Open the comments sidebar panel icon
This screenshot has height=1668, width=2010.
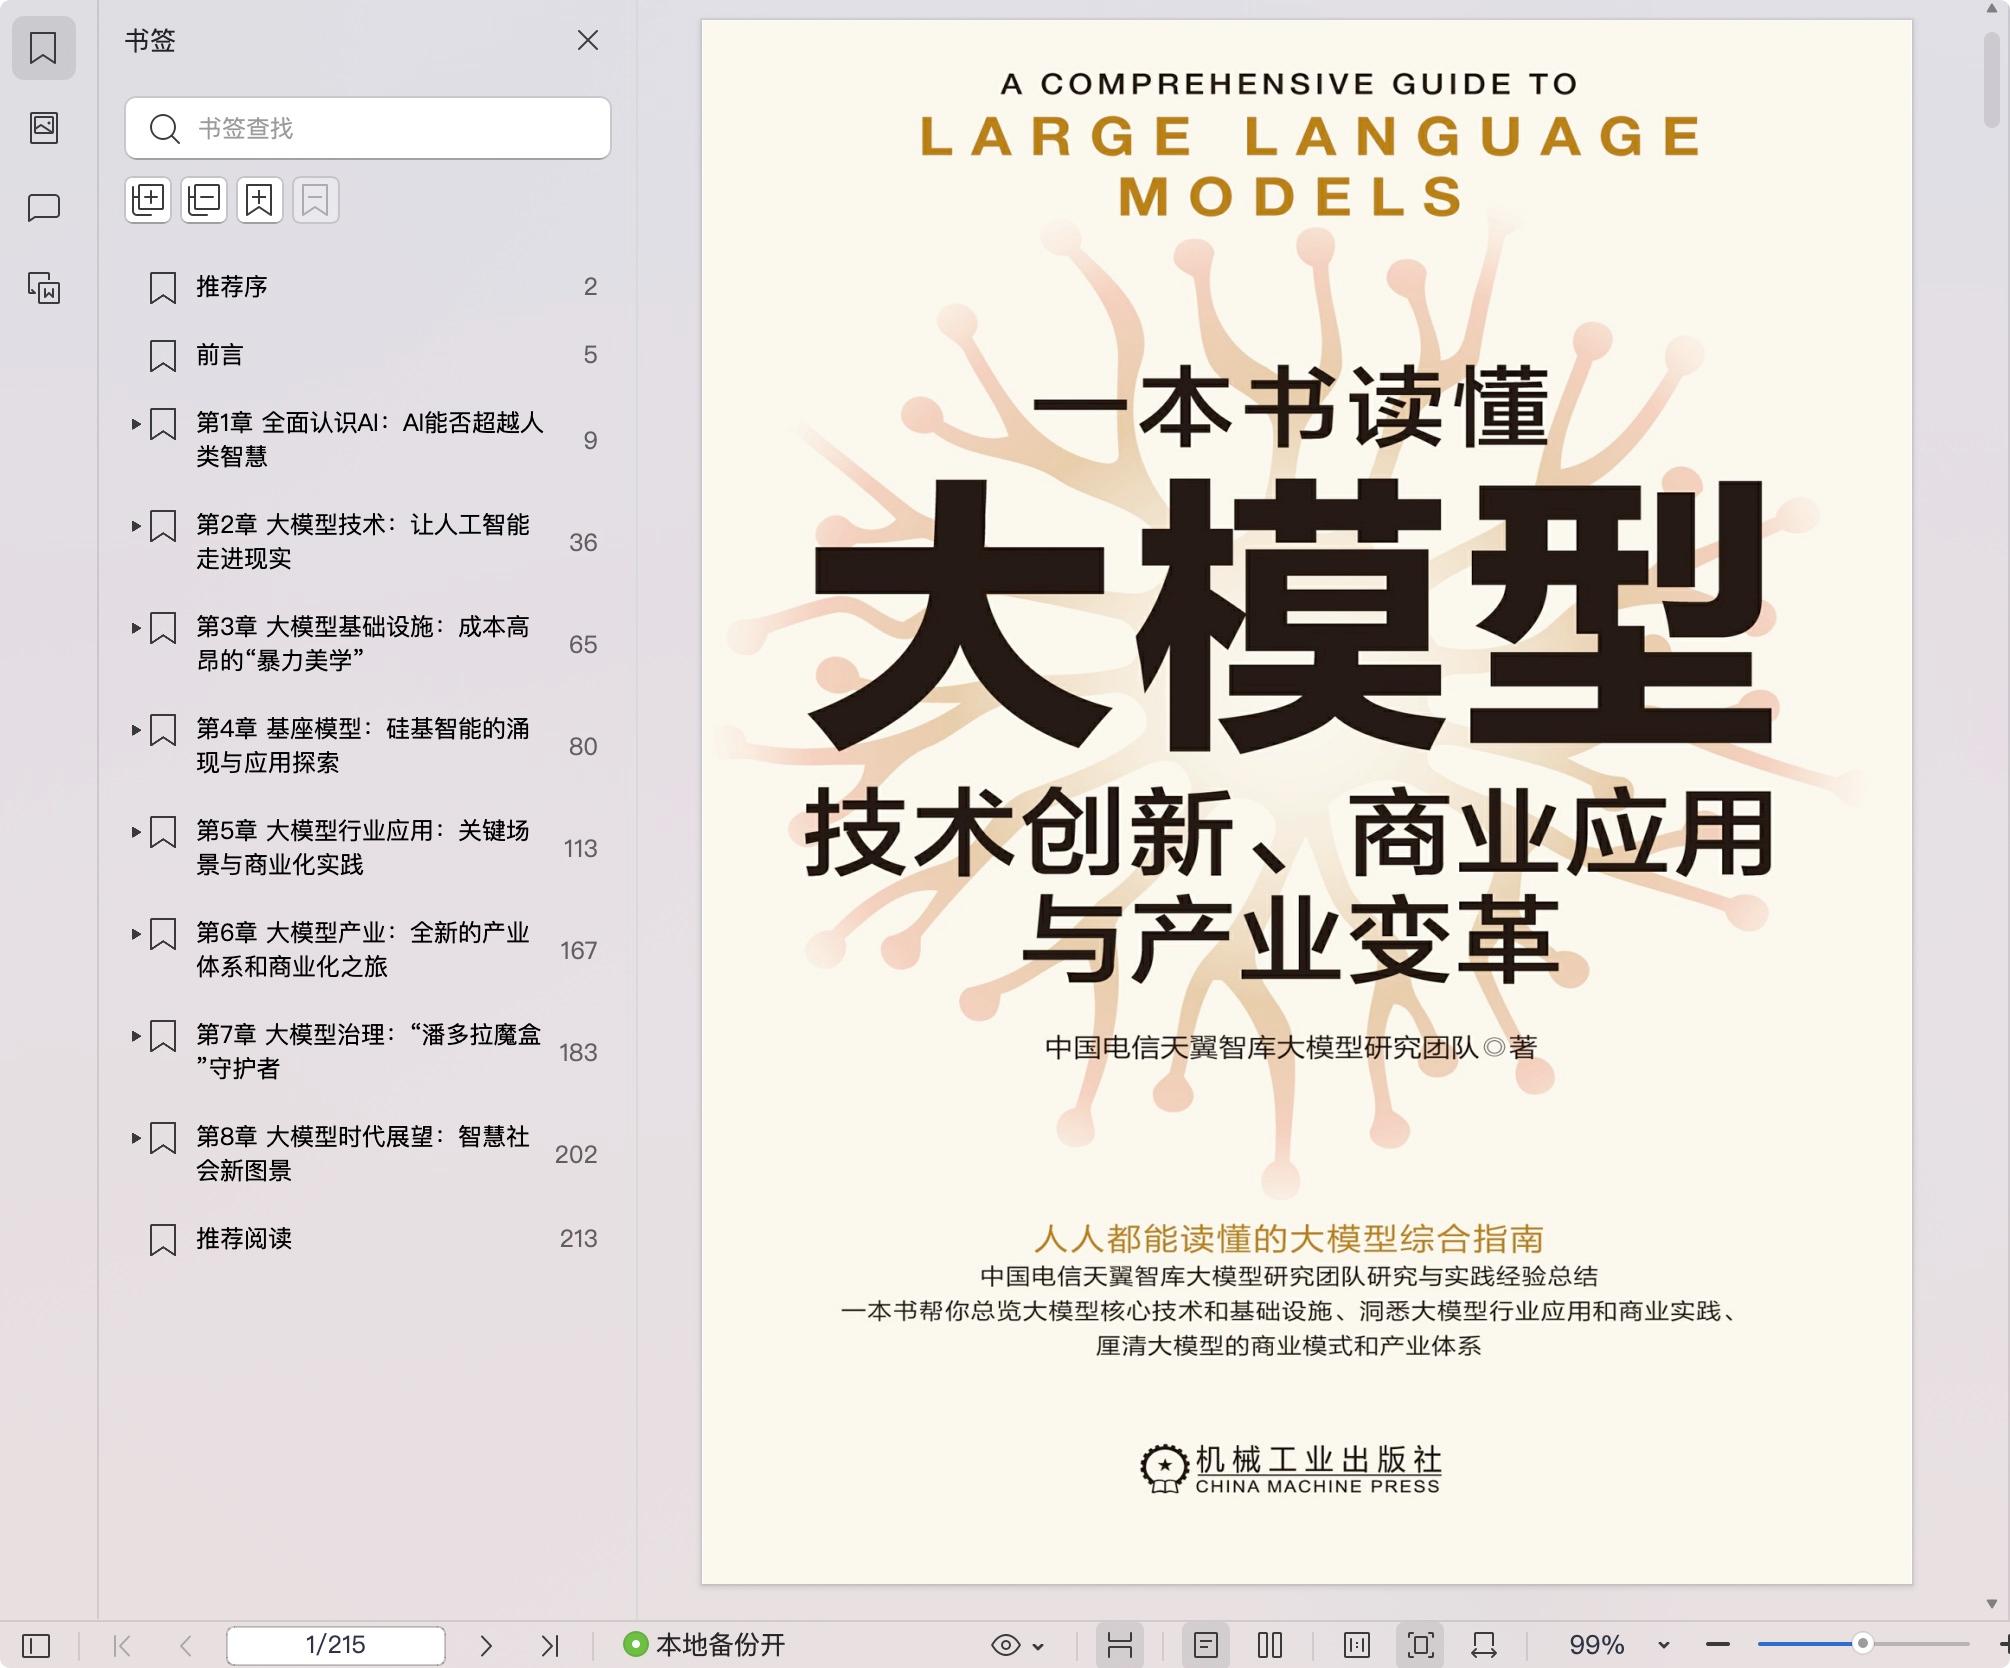pyautogui.click(x=43, y=208)
